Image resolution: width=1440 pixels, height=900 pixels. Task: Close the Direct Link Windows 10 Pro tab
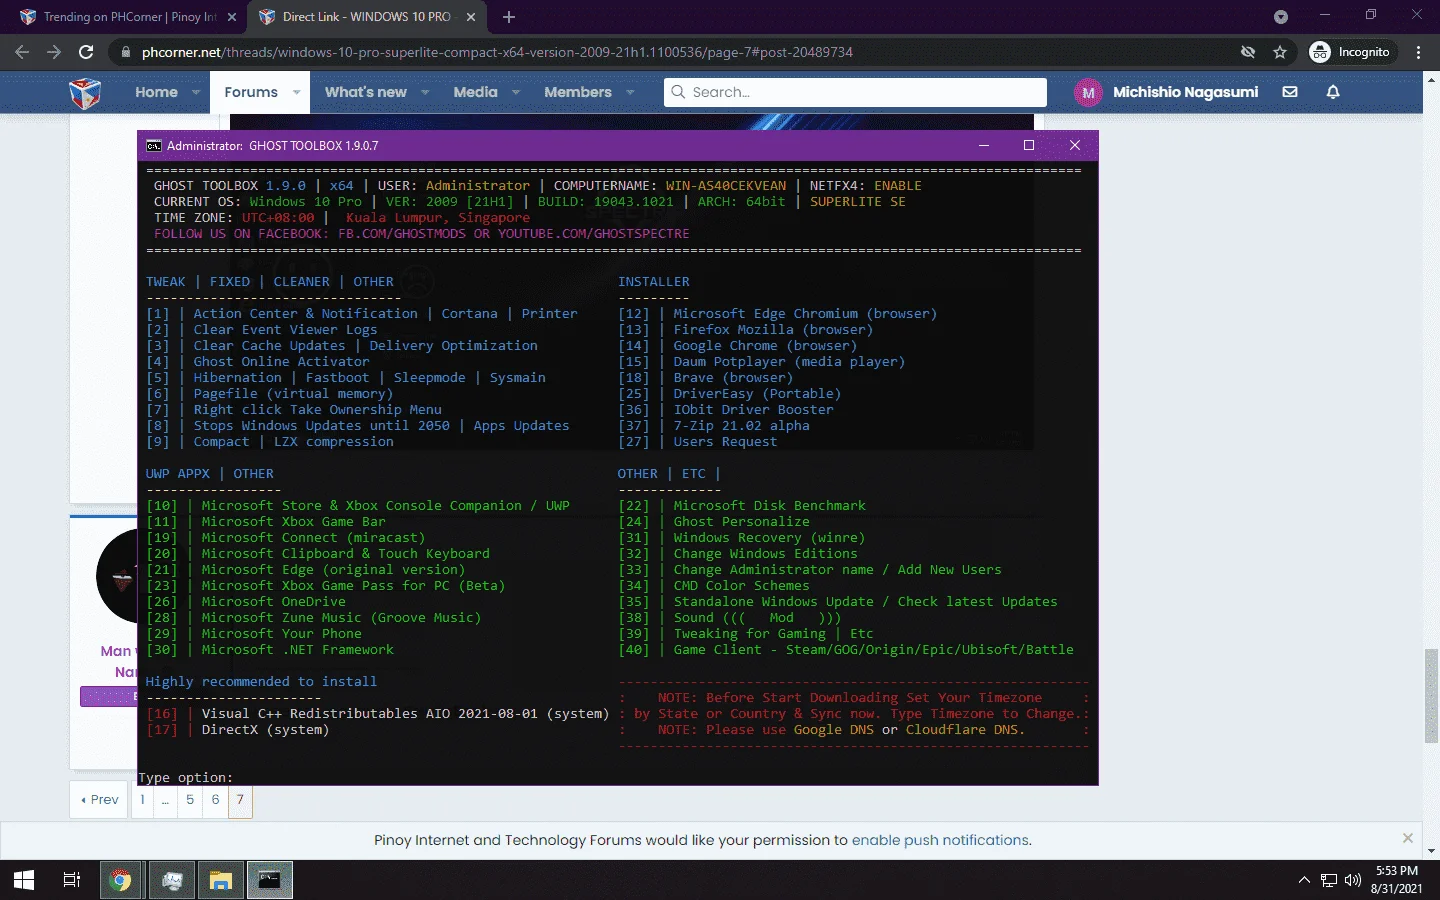(471, 17)
